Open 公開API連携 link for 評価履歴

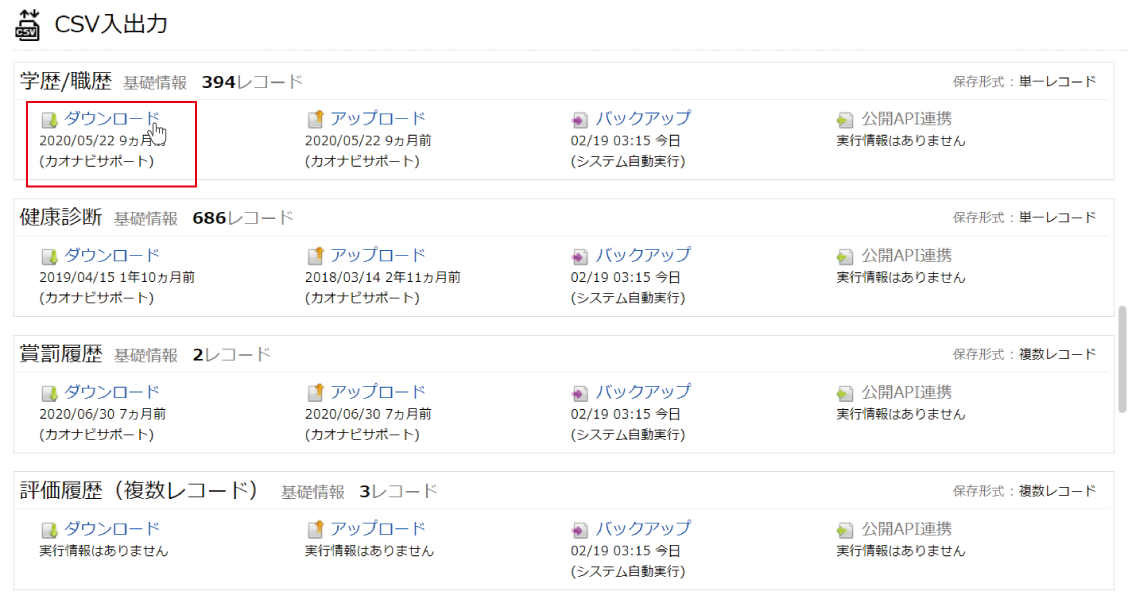pyautogui.click(x=906, y=529)
